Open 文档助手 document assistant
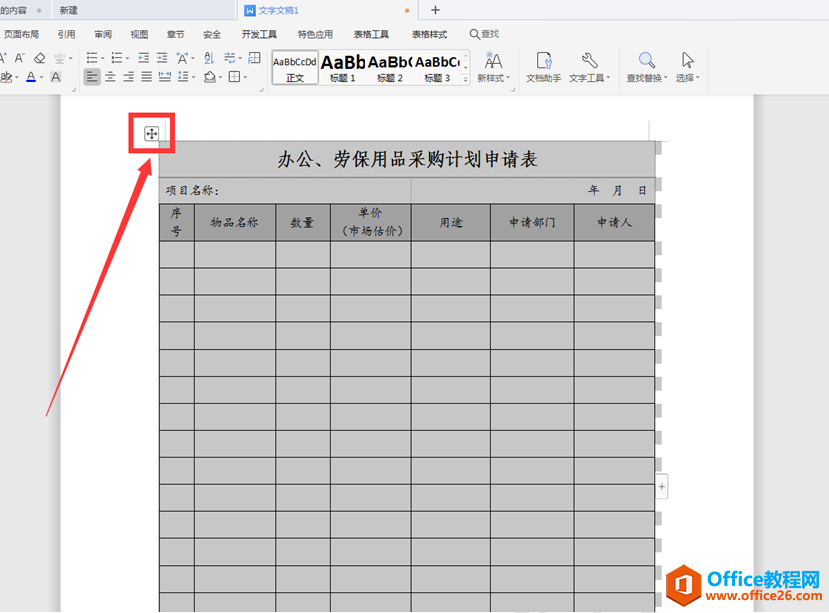Viewport: 829px width, 613px height. 544,67
